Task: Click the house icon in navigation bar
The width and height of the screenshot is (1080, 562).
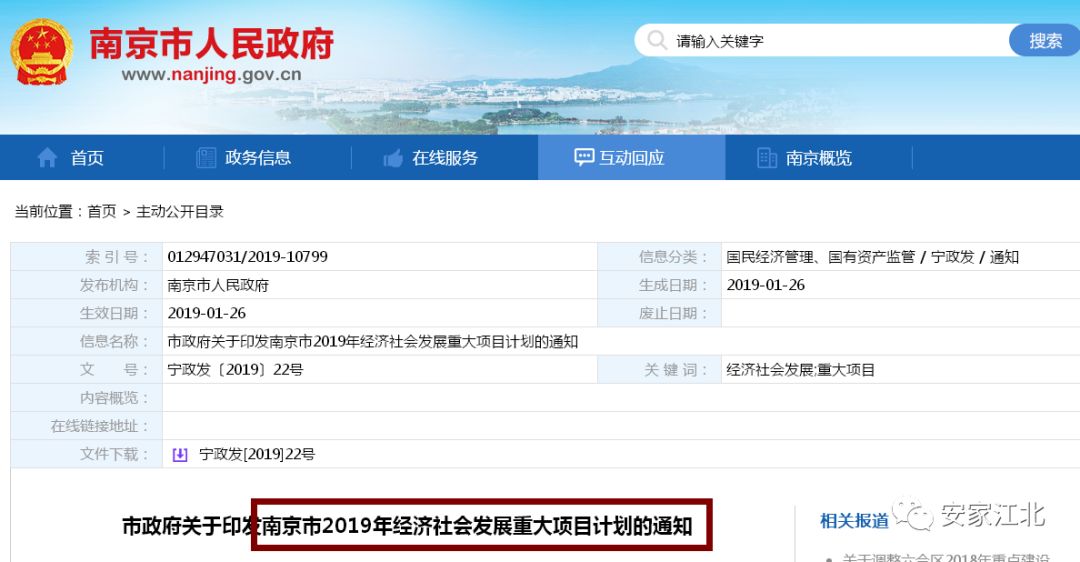Action: tap(47, 158)
